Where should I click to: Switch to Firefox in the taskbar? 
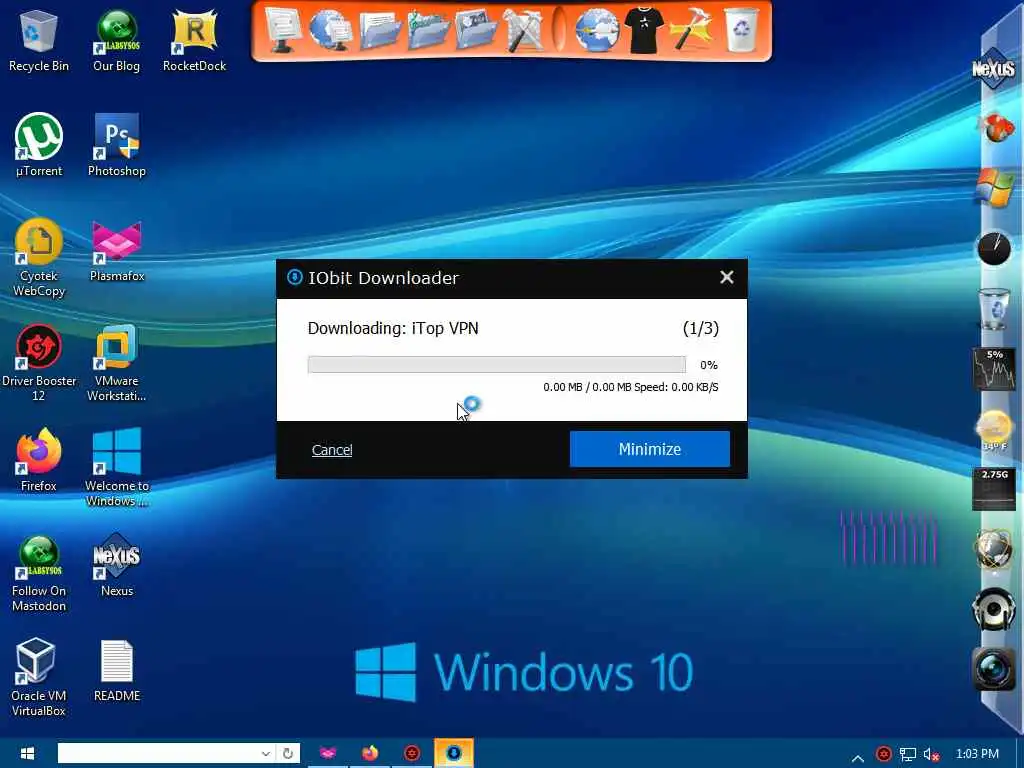370,753
